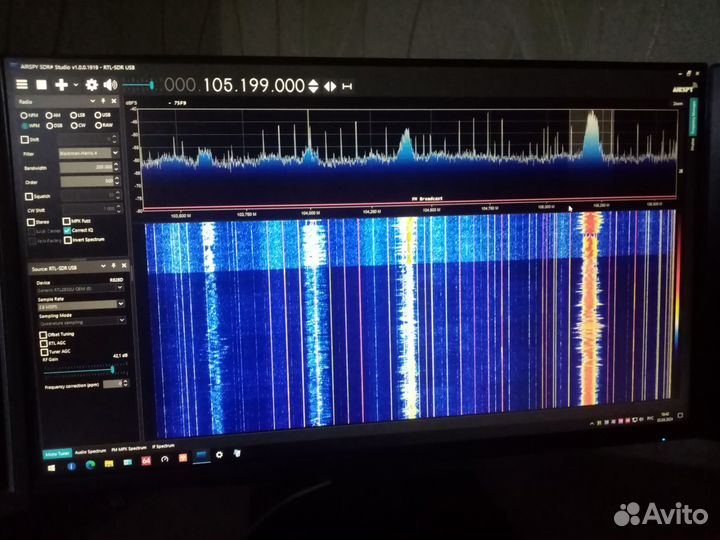Toggle the MPX Pass checkbox

[67, 221]
